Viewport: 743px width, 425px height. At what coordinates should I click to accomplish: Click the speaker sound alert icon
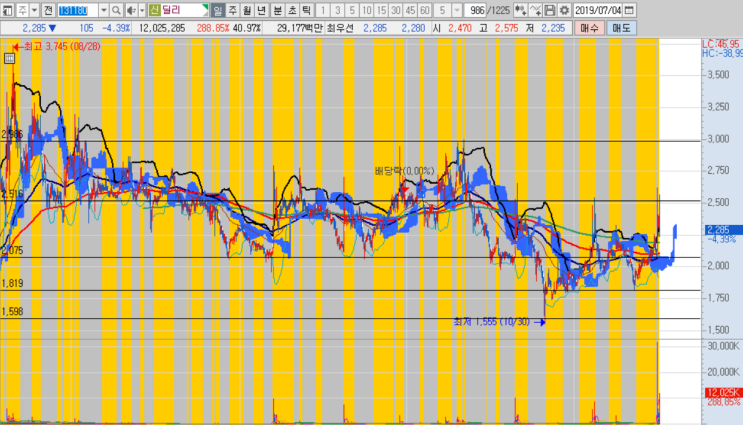pos(131,10)
